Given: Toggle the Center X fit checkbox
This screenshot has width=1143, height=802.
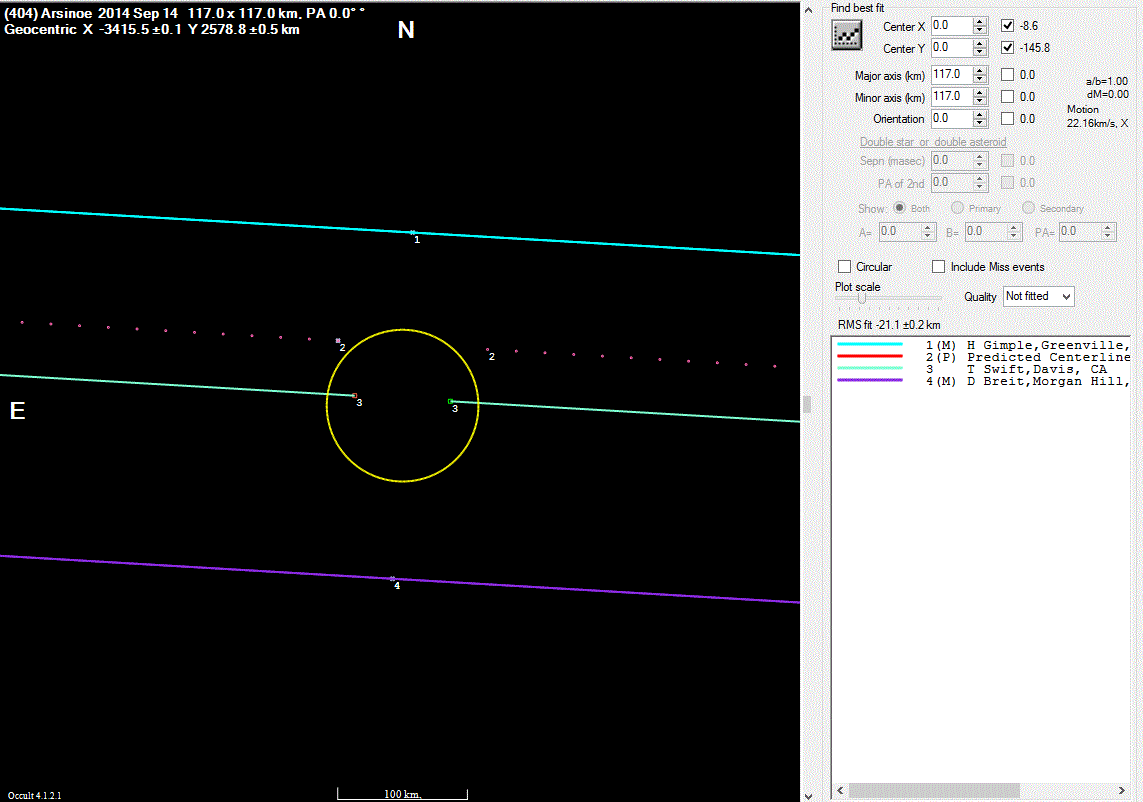Looking at the screenshot, I should [x=1007, y=26].
